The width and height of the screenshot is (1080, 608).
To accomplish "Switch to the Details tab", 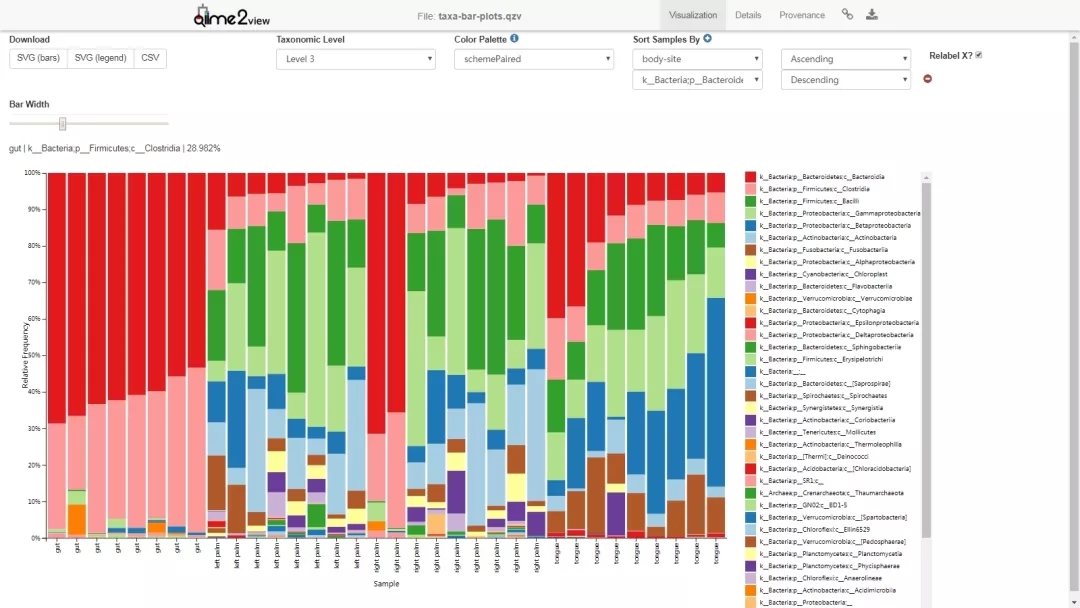I will pyautogui.click(x=748, y=15).
